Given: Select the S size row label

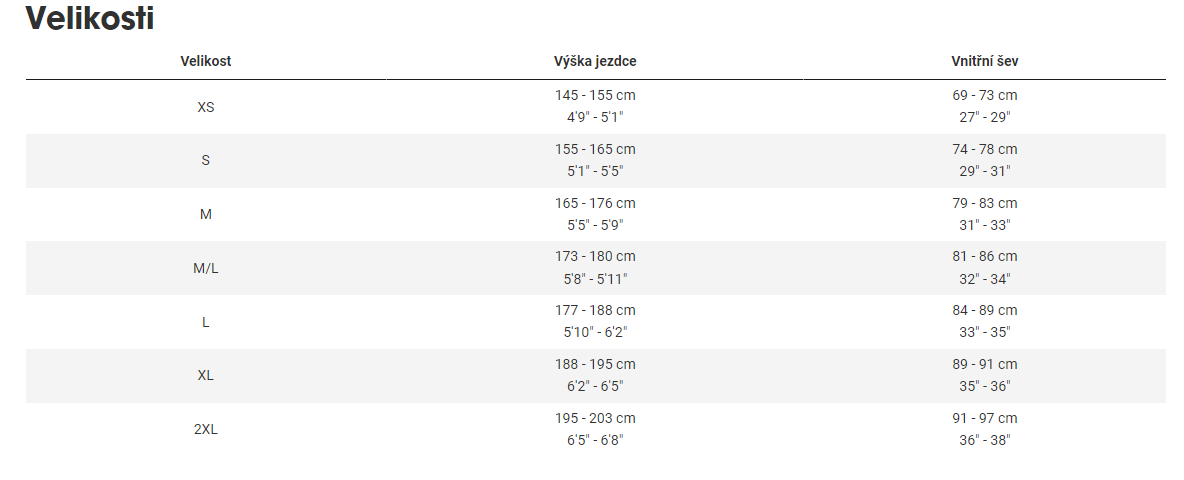Looking at the screenshot, I should 205,161.
